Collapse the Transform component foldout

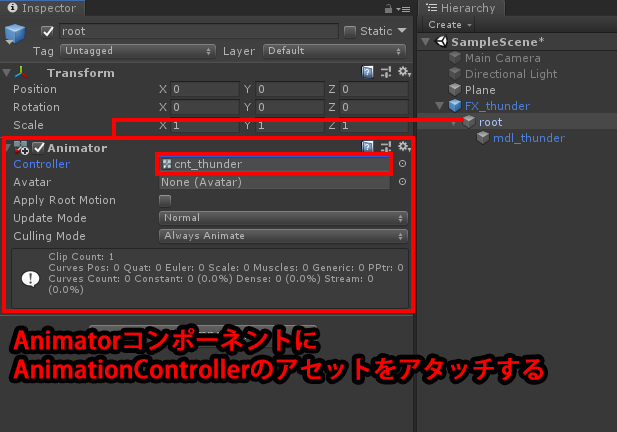(x=6, y=73)
